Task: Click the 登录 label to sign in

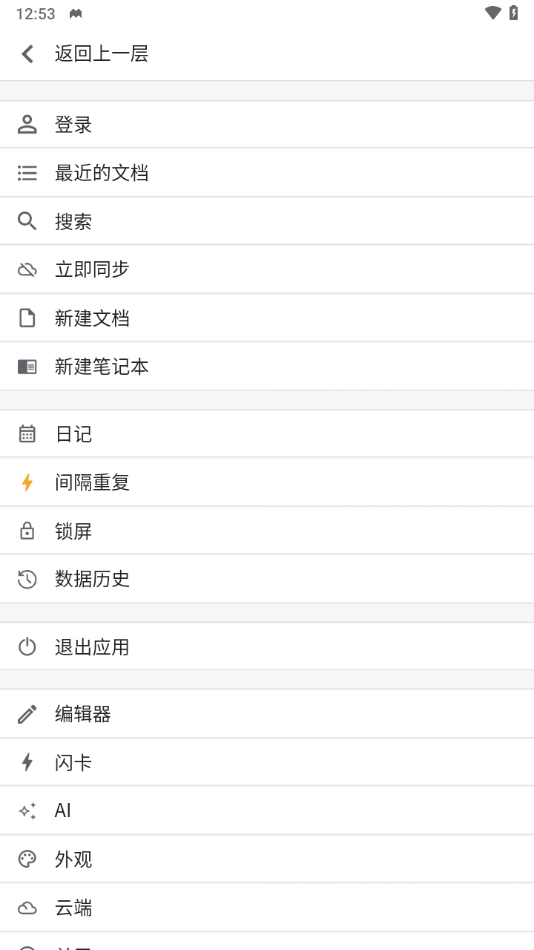Action: click(73, 125)
